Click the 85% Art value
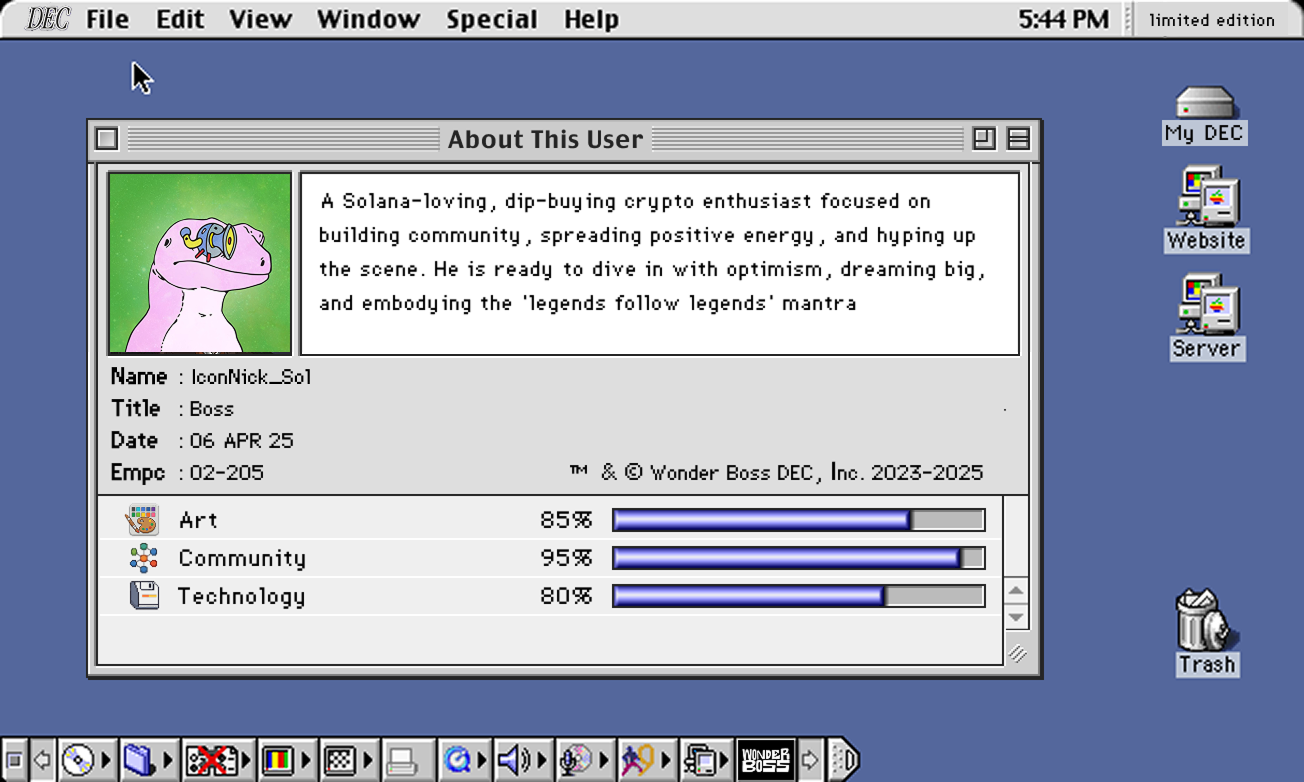 pos(566,520)
